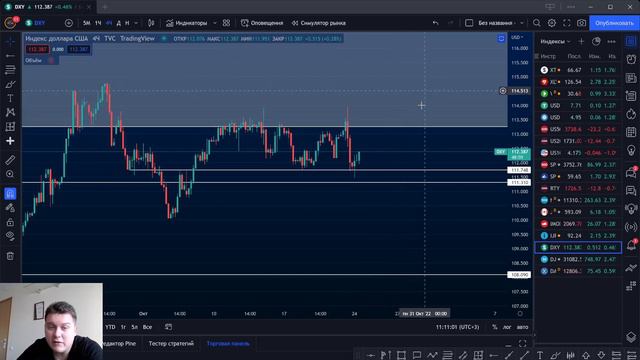The width and height of the screenshot is (640, 360).
Task: Open the forecasting and measurement tools
Action: [10, 127]
